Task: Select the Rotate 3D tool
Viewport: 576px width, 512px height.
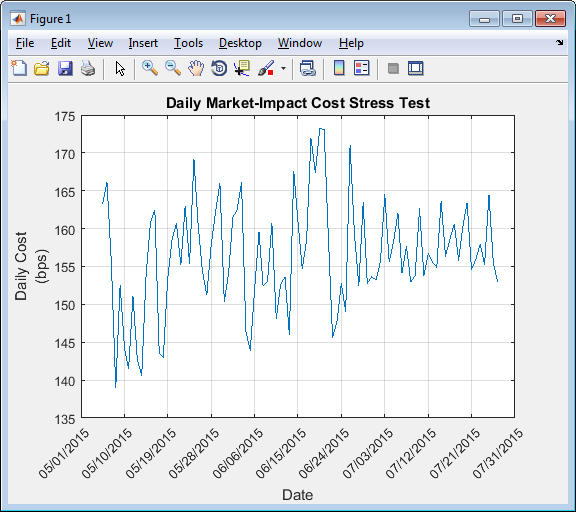Action: point(219,68)
